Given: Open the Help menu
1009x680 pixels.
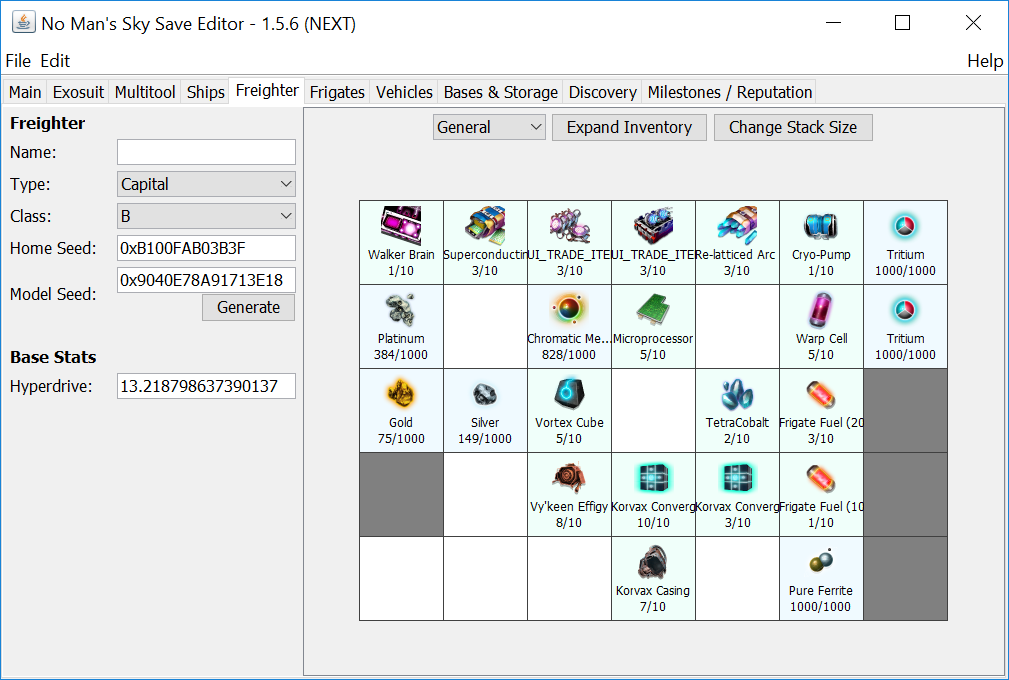Looking at the screenshot, I should pos(985,61).
